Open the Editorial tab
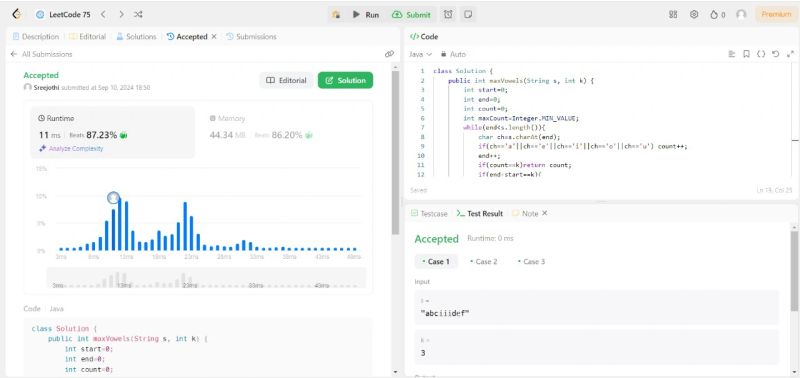The width and height of the screenshot is (800, 378). coord(88,37)
